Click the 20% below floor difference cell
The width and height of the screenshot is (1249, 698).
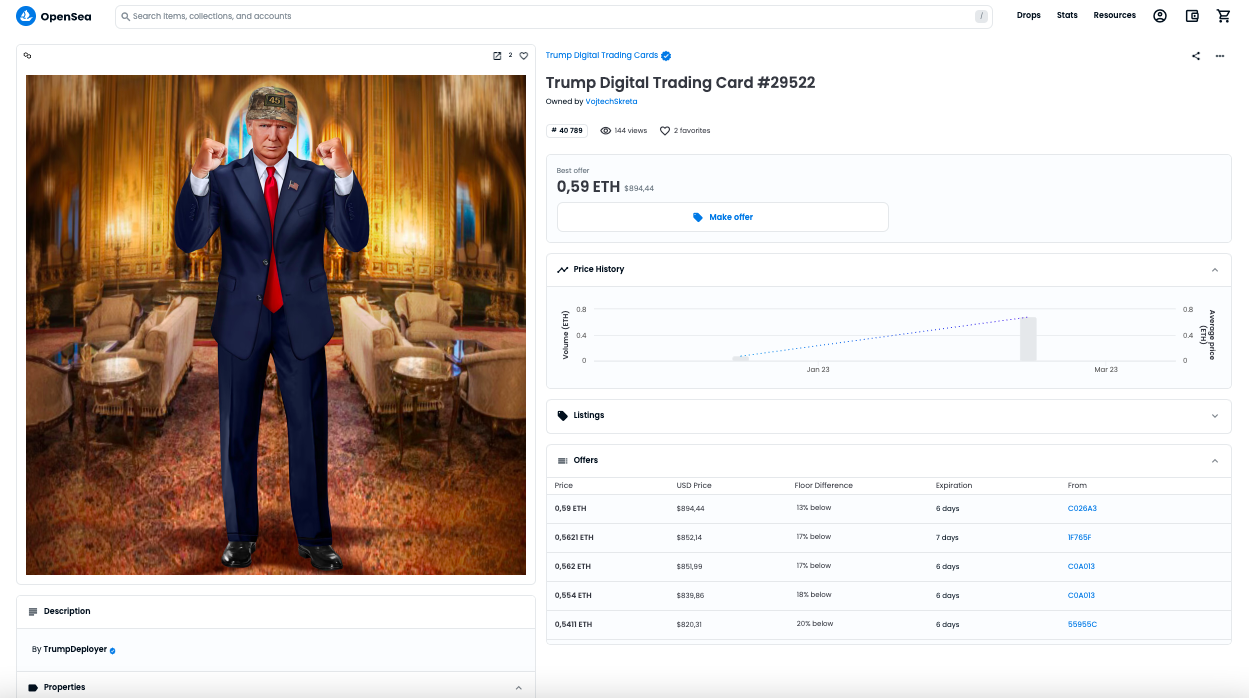(814, 624)
